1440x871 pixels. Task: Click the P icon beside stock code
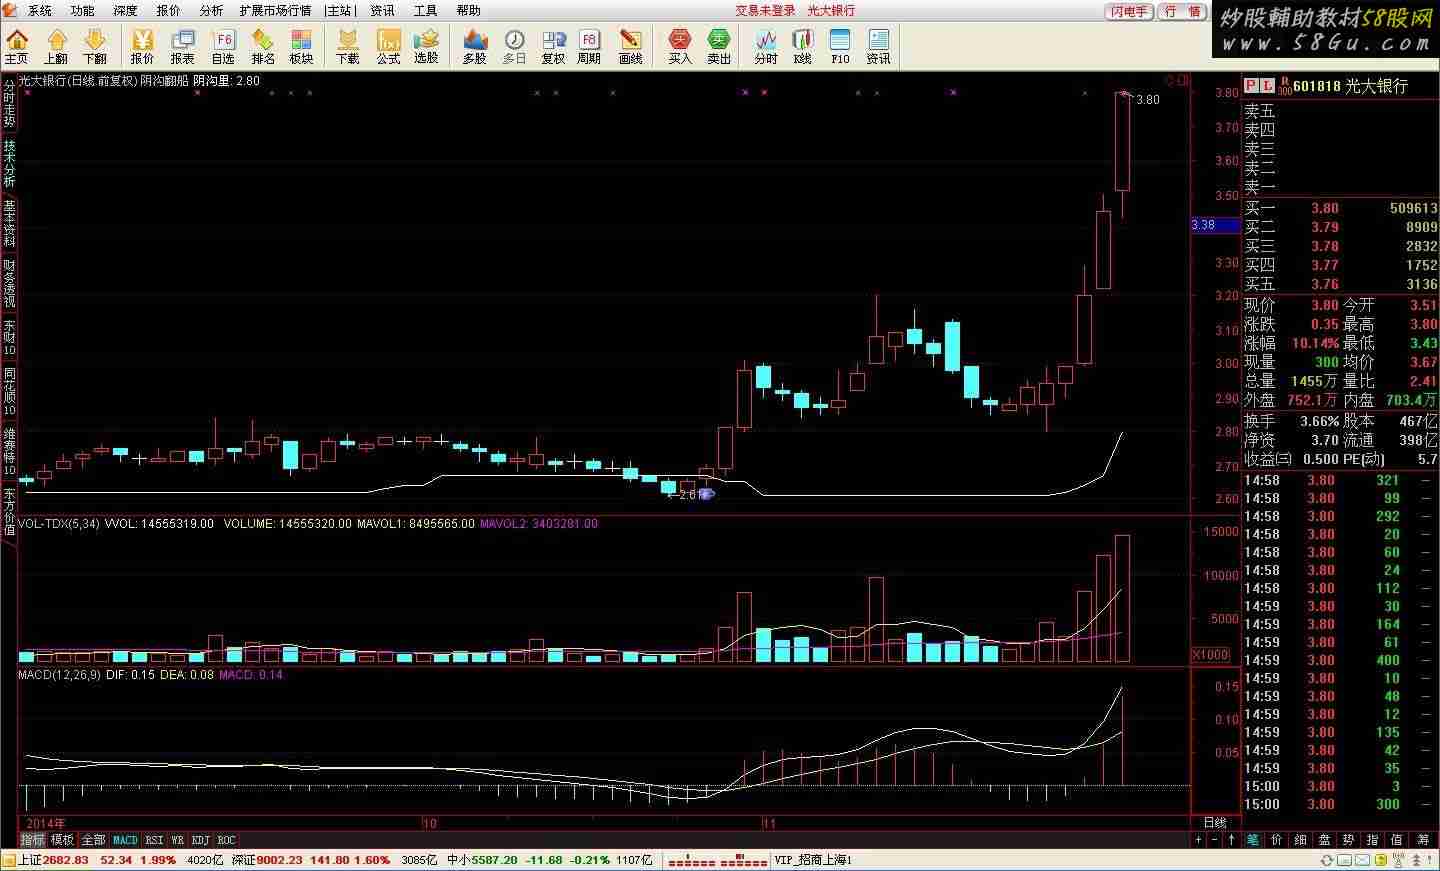[1251, 86]
